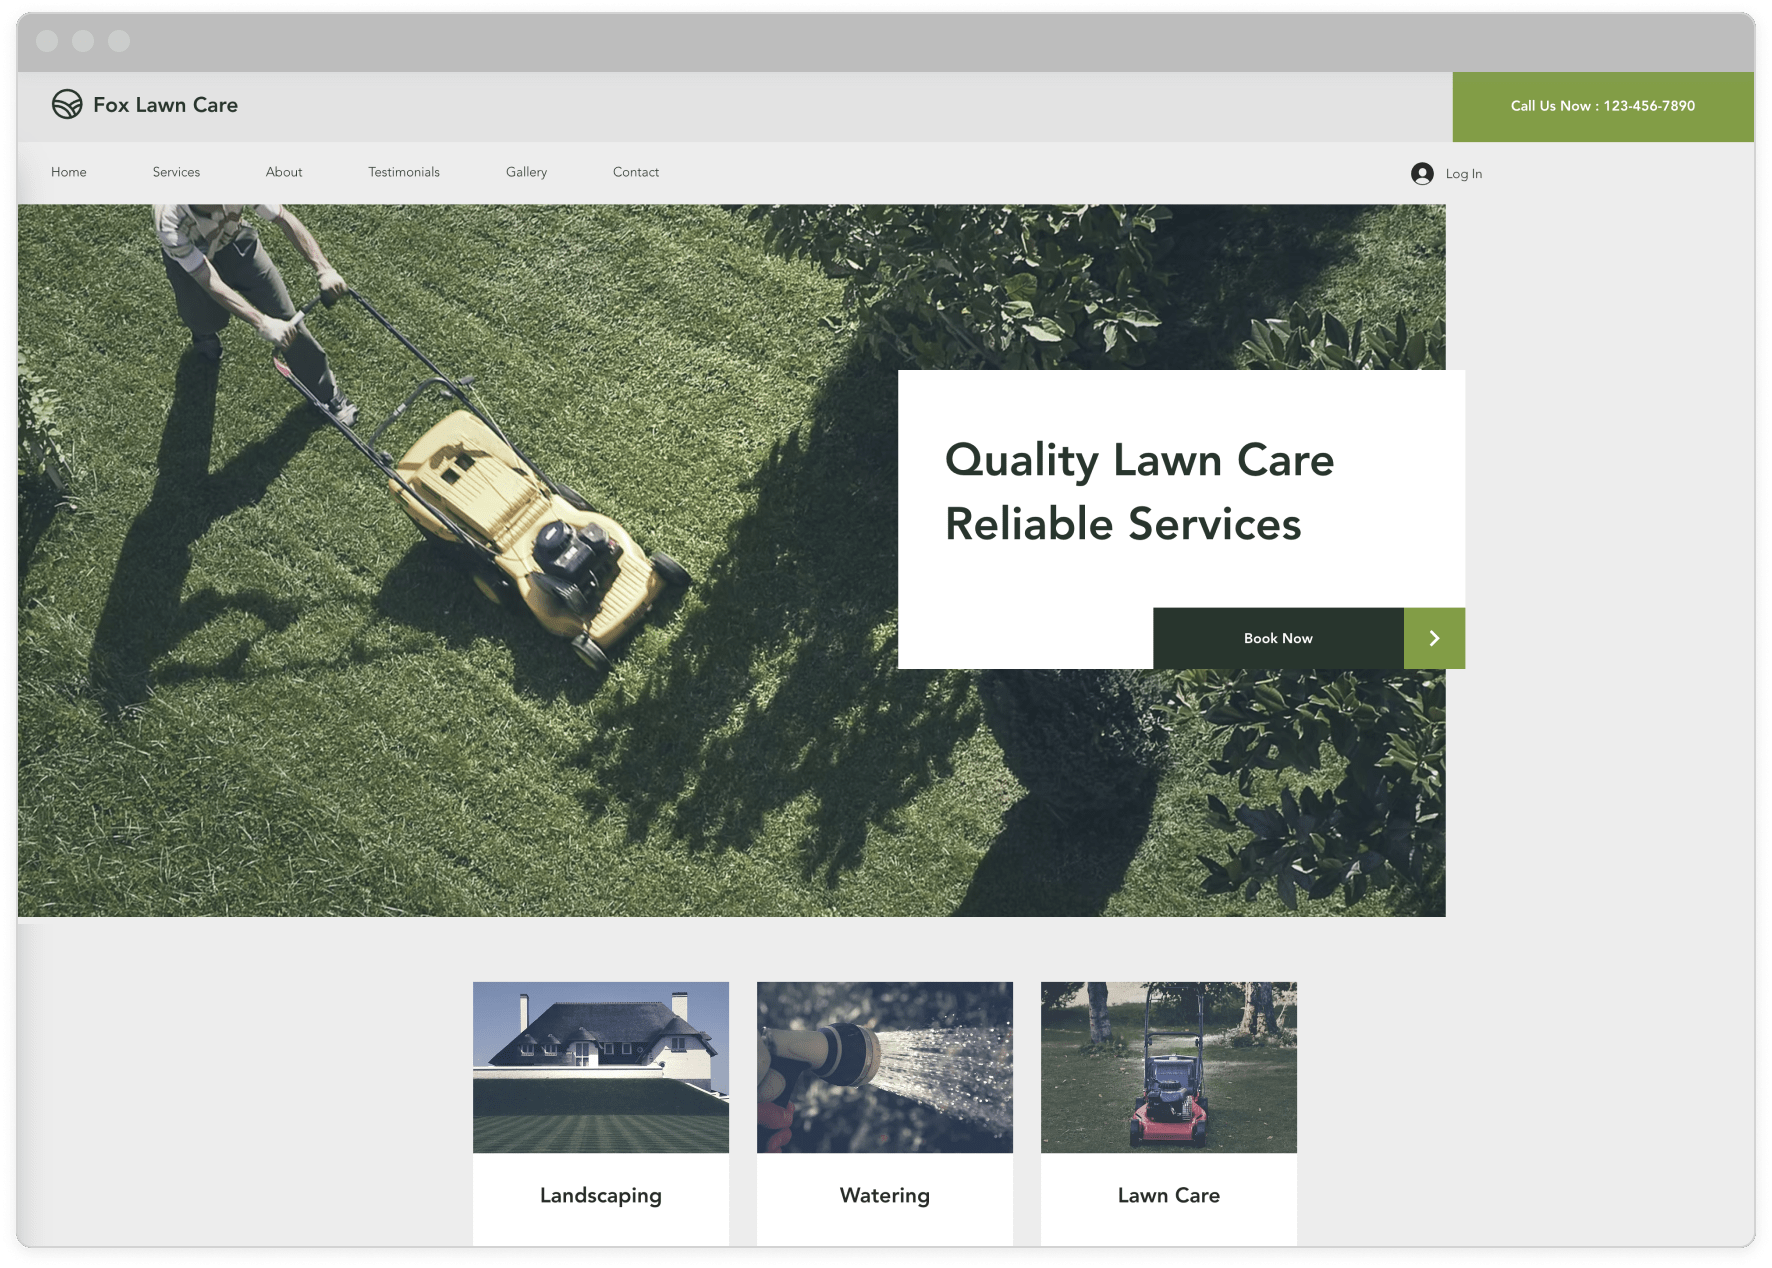
Task: Open the Services navigation menu item
Action: coord(175,172)
